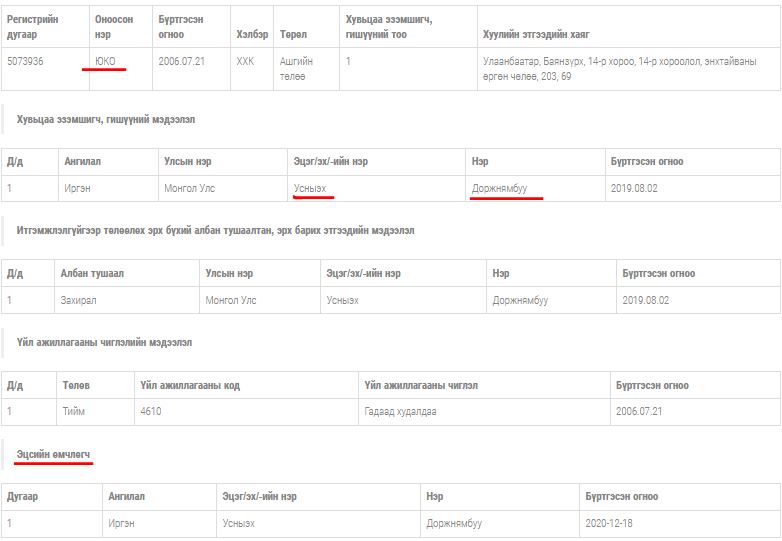Select the Ашгийн төлөө type cell
This screenshot has width=782, height=541.
point(296,68)
